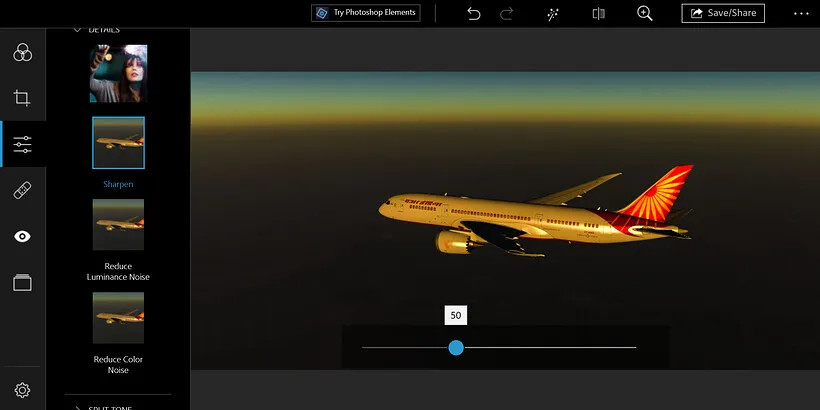
Task: Click the Try Photoshop Elements button
Action: (365, 13)
